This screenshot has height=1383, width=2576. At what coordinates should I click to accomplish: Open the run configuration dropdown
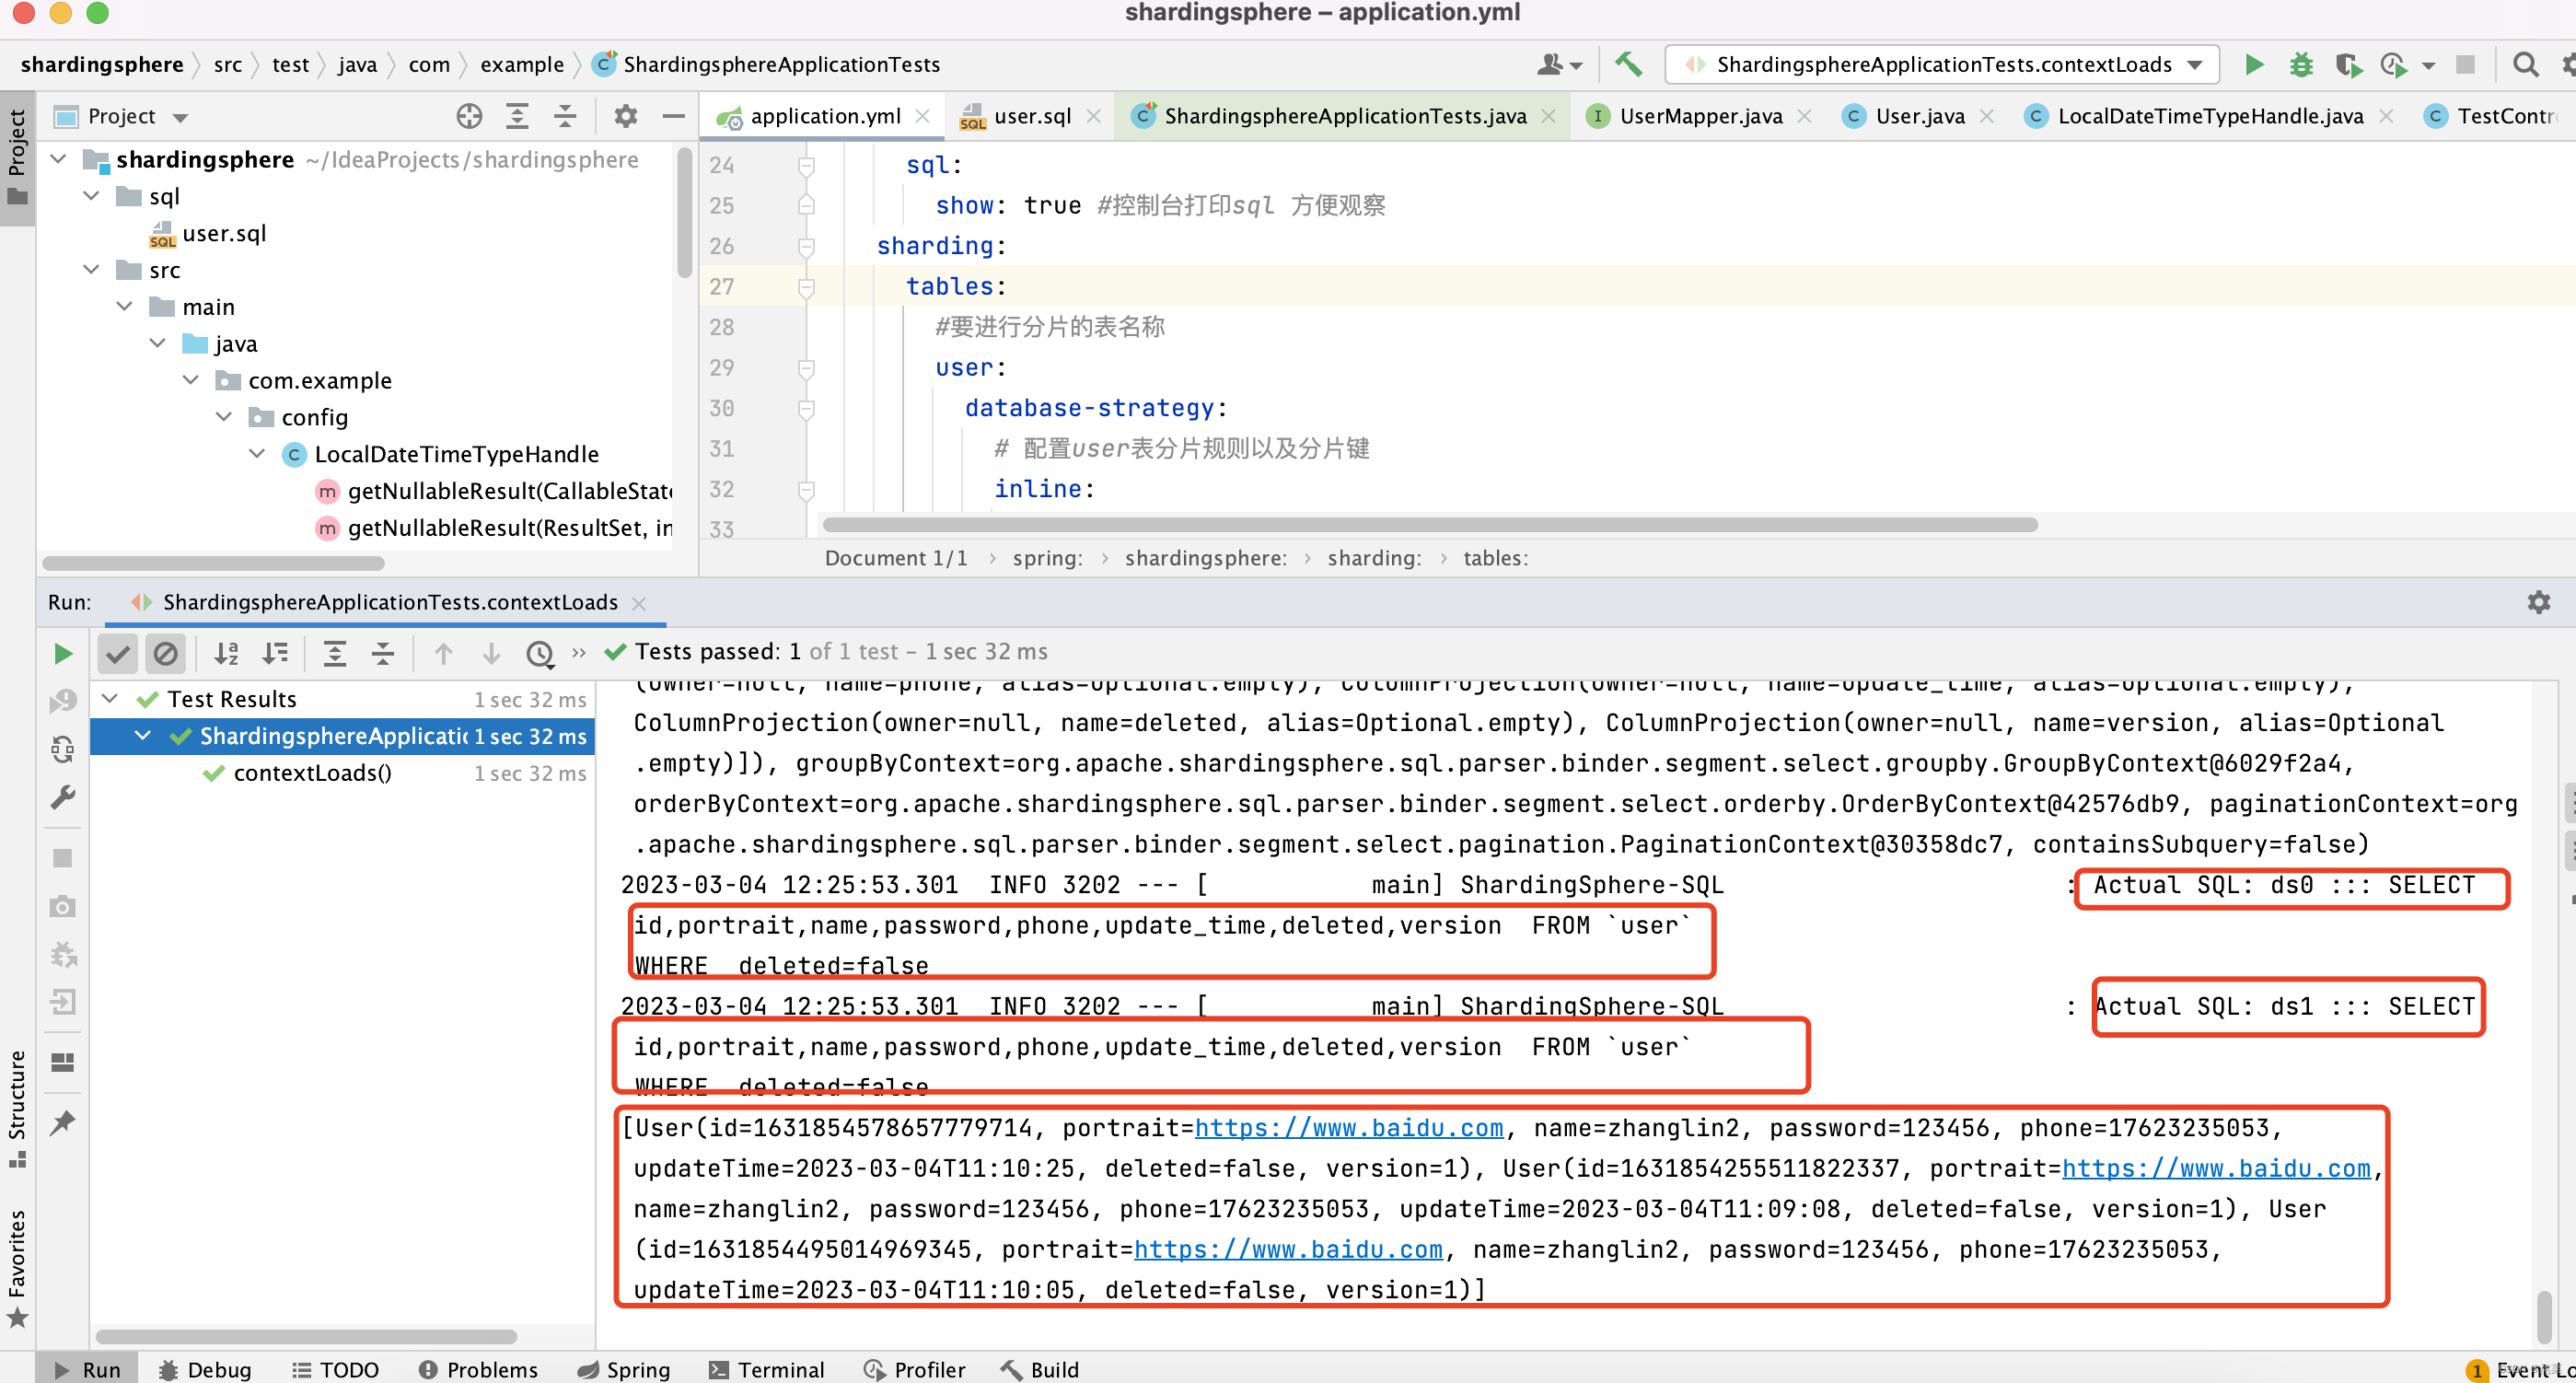click(1942, 65)
